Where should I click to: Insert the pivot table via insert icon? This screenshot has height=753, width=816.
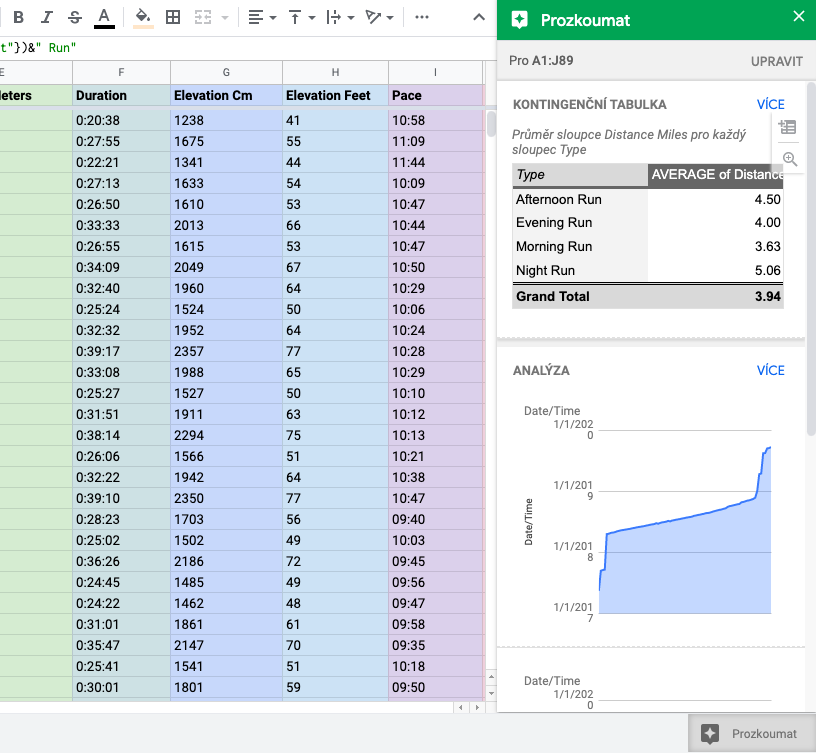(x=788, y=127)
